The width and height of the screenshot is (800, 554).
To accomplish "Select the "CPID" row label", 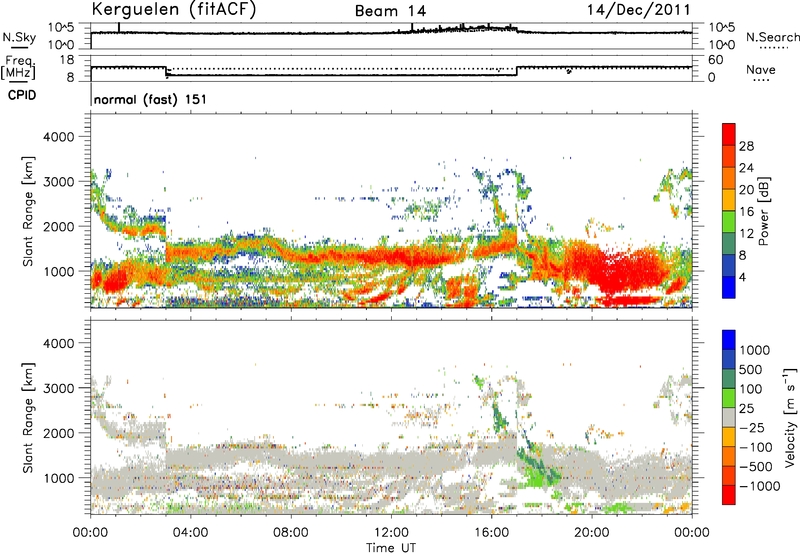I will 22,95.
